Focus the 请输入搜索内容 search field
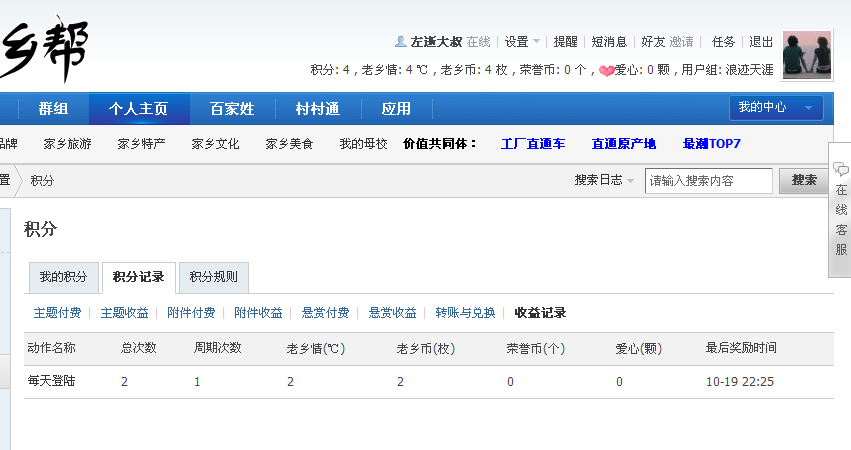The height and width of the screenshot is (450, 851). [x=708, y=181]
